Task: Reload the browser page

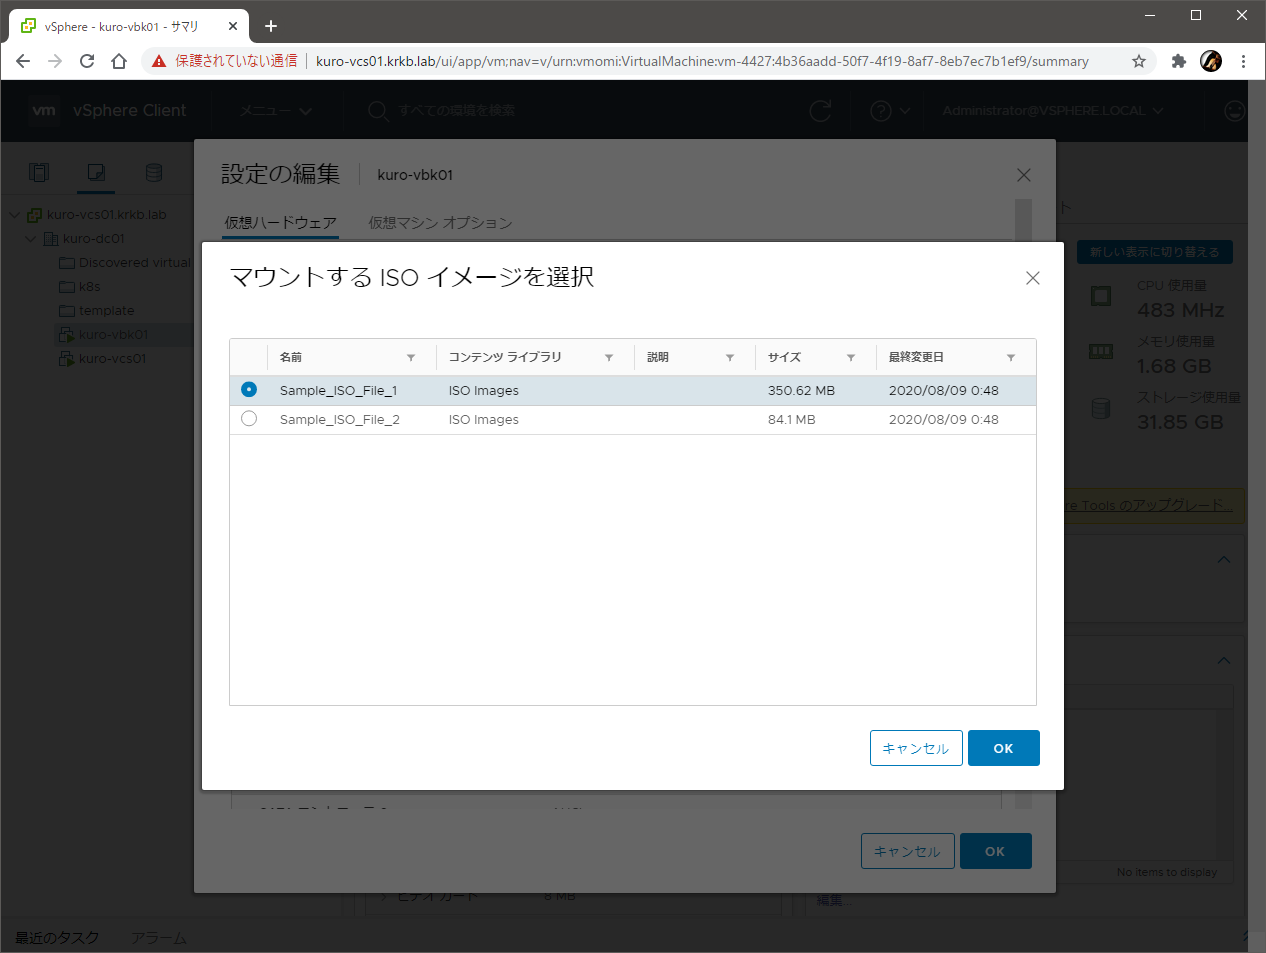Action: pyautogui.click(x=87, y=61)
